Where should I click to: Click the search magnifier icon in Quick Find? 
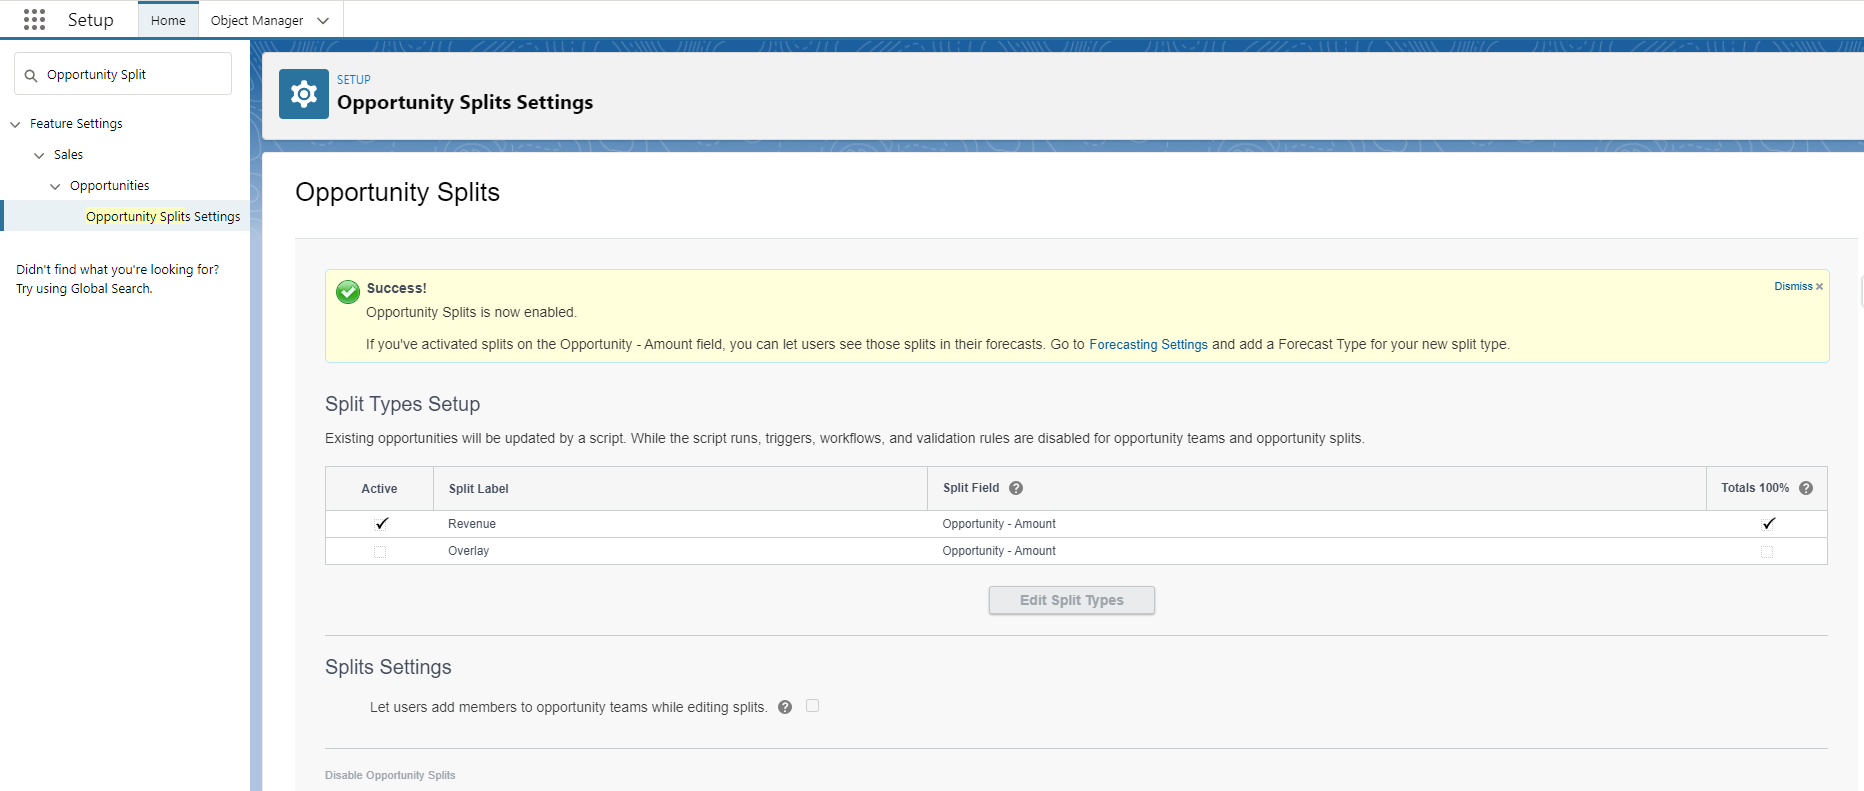coord(31,75)
